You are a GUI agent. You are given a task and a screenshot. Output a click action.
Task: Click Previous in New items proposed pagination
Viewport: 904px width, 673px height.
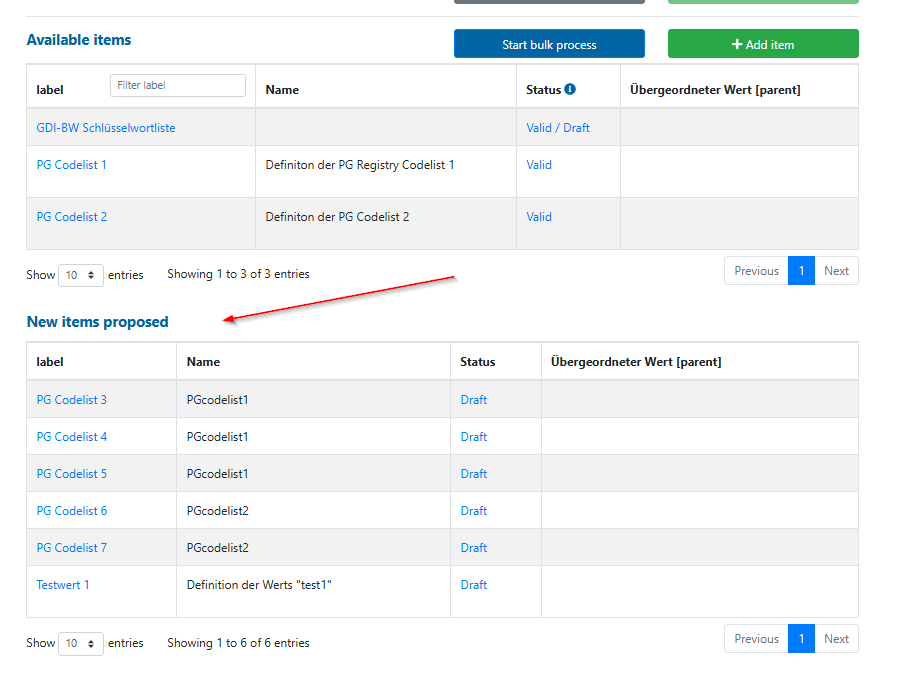tap(756, 639)
